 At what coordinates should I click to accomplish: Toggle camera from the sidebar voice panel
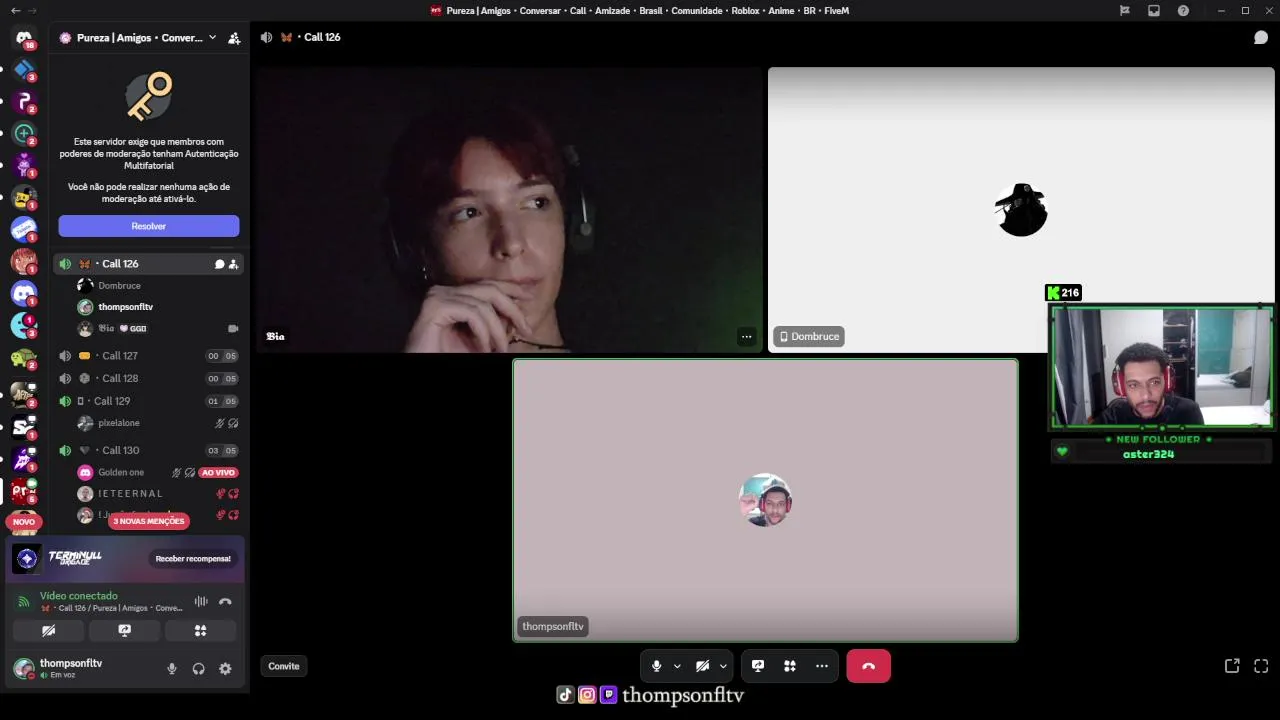48,631
